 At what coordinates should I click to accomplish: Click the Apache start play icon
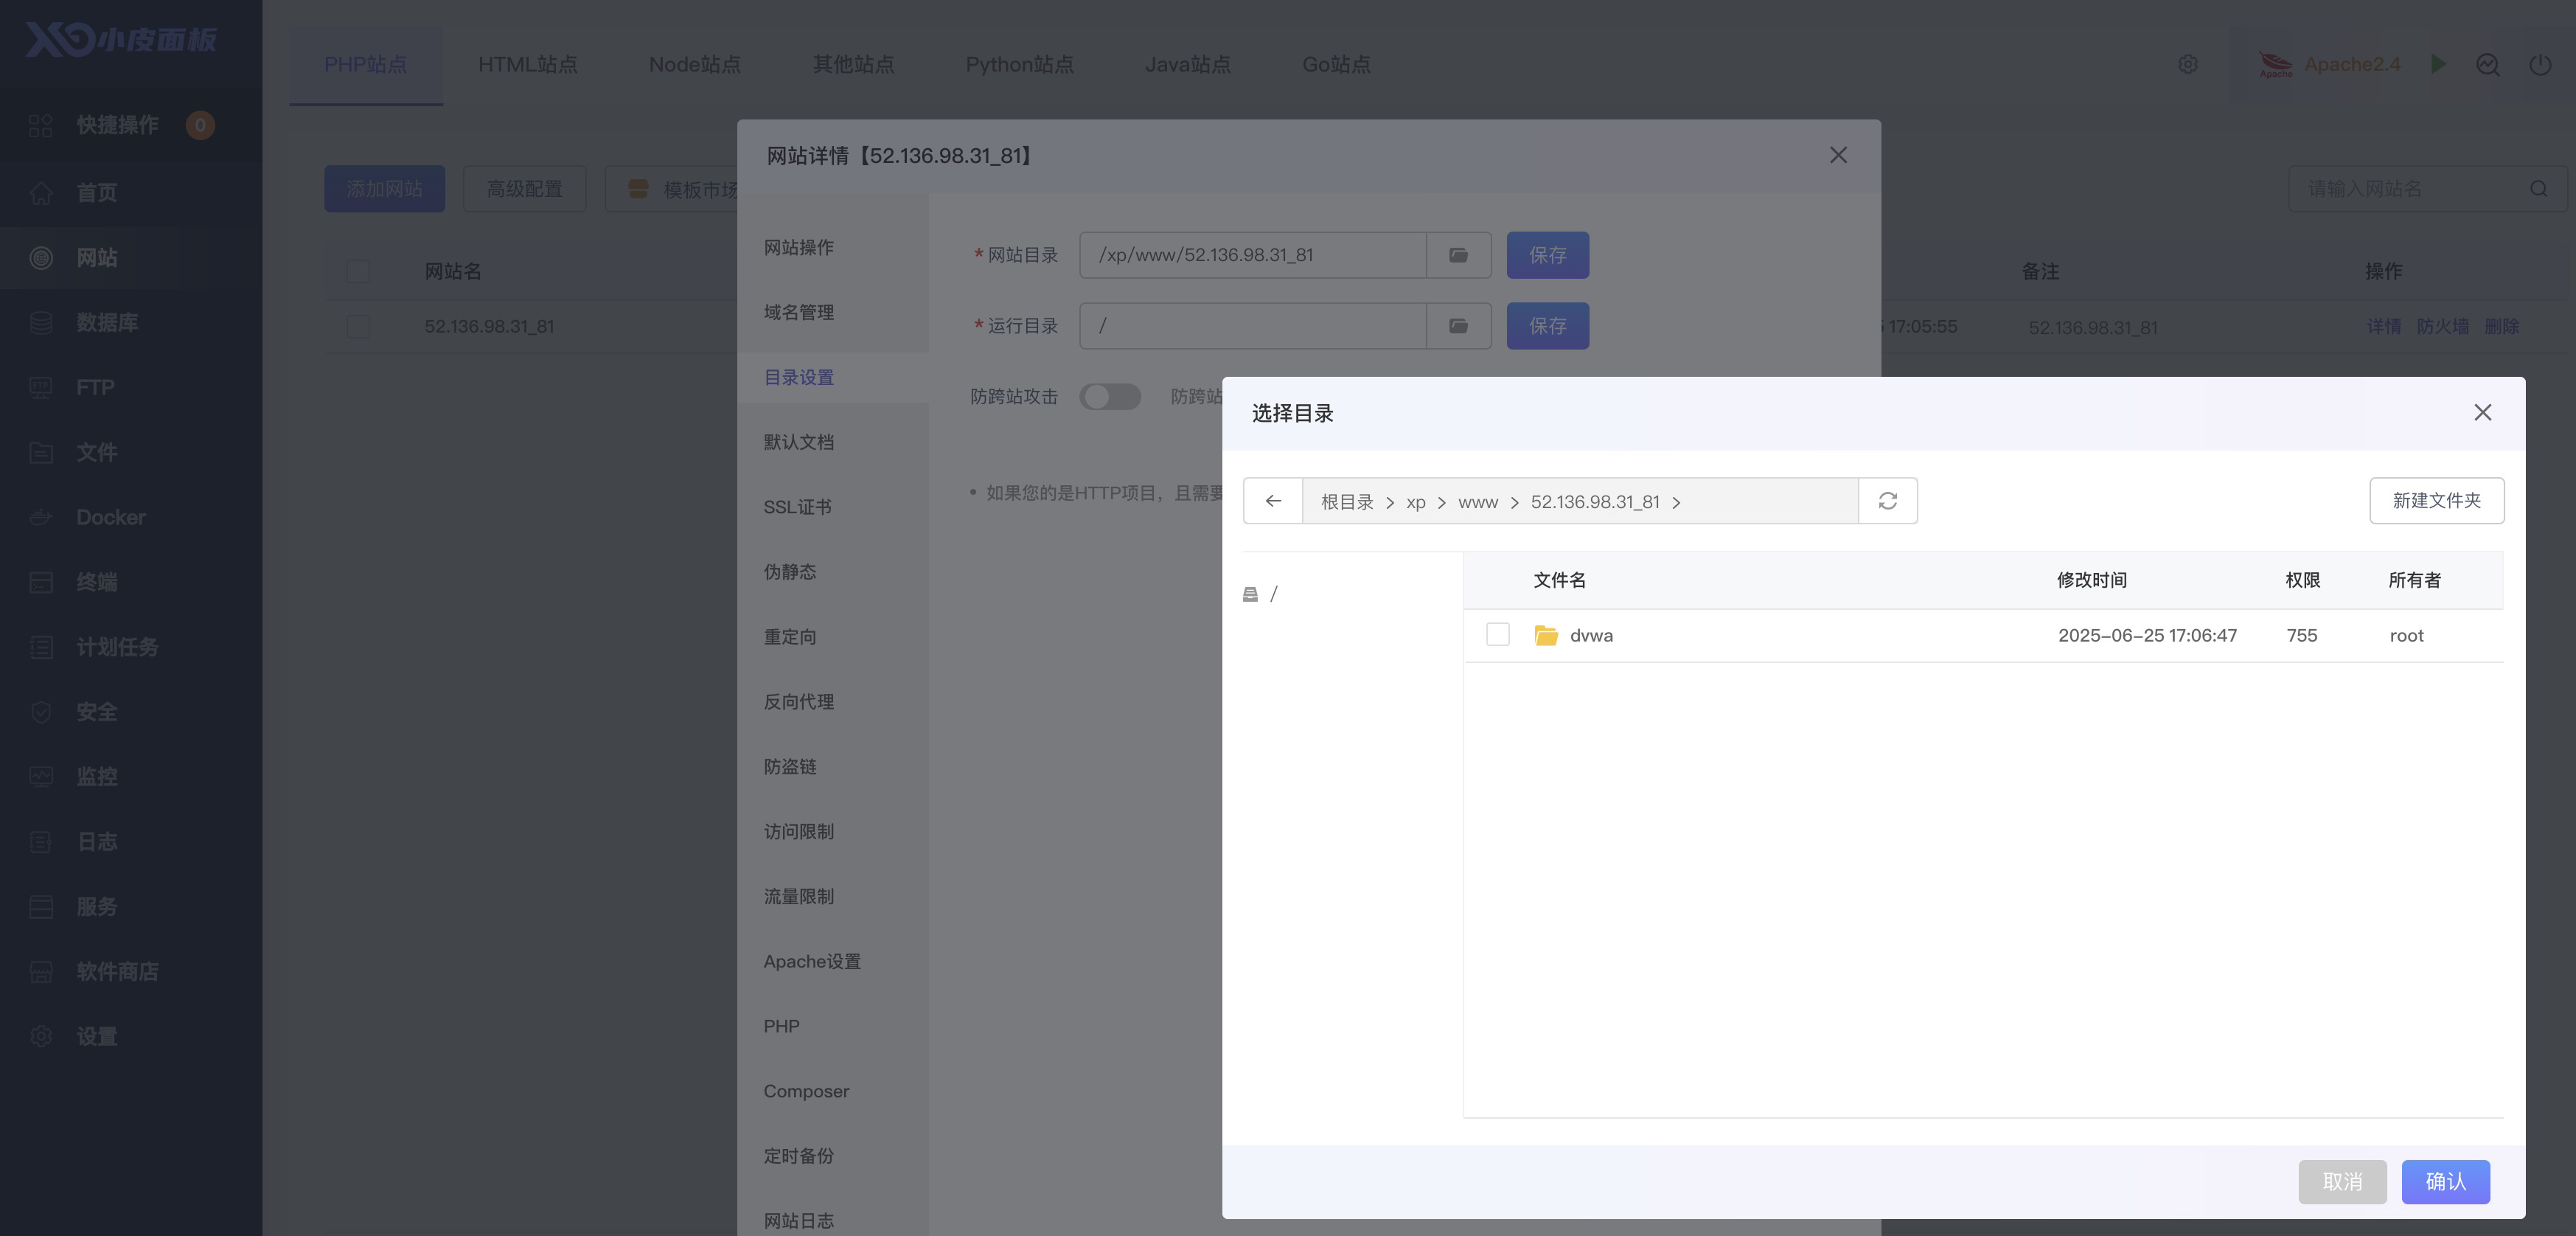2438,64
